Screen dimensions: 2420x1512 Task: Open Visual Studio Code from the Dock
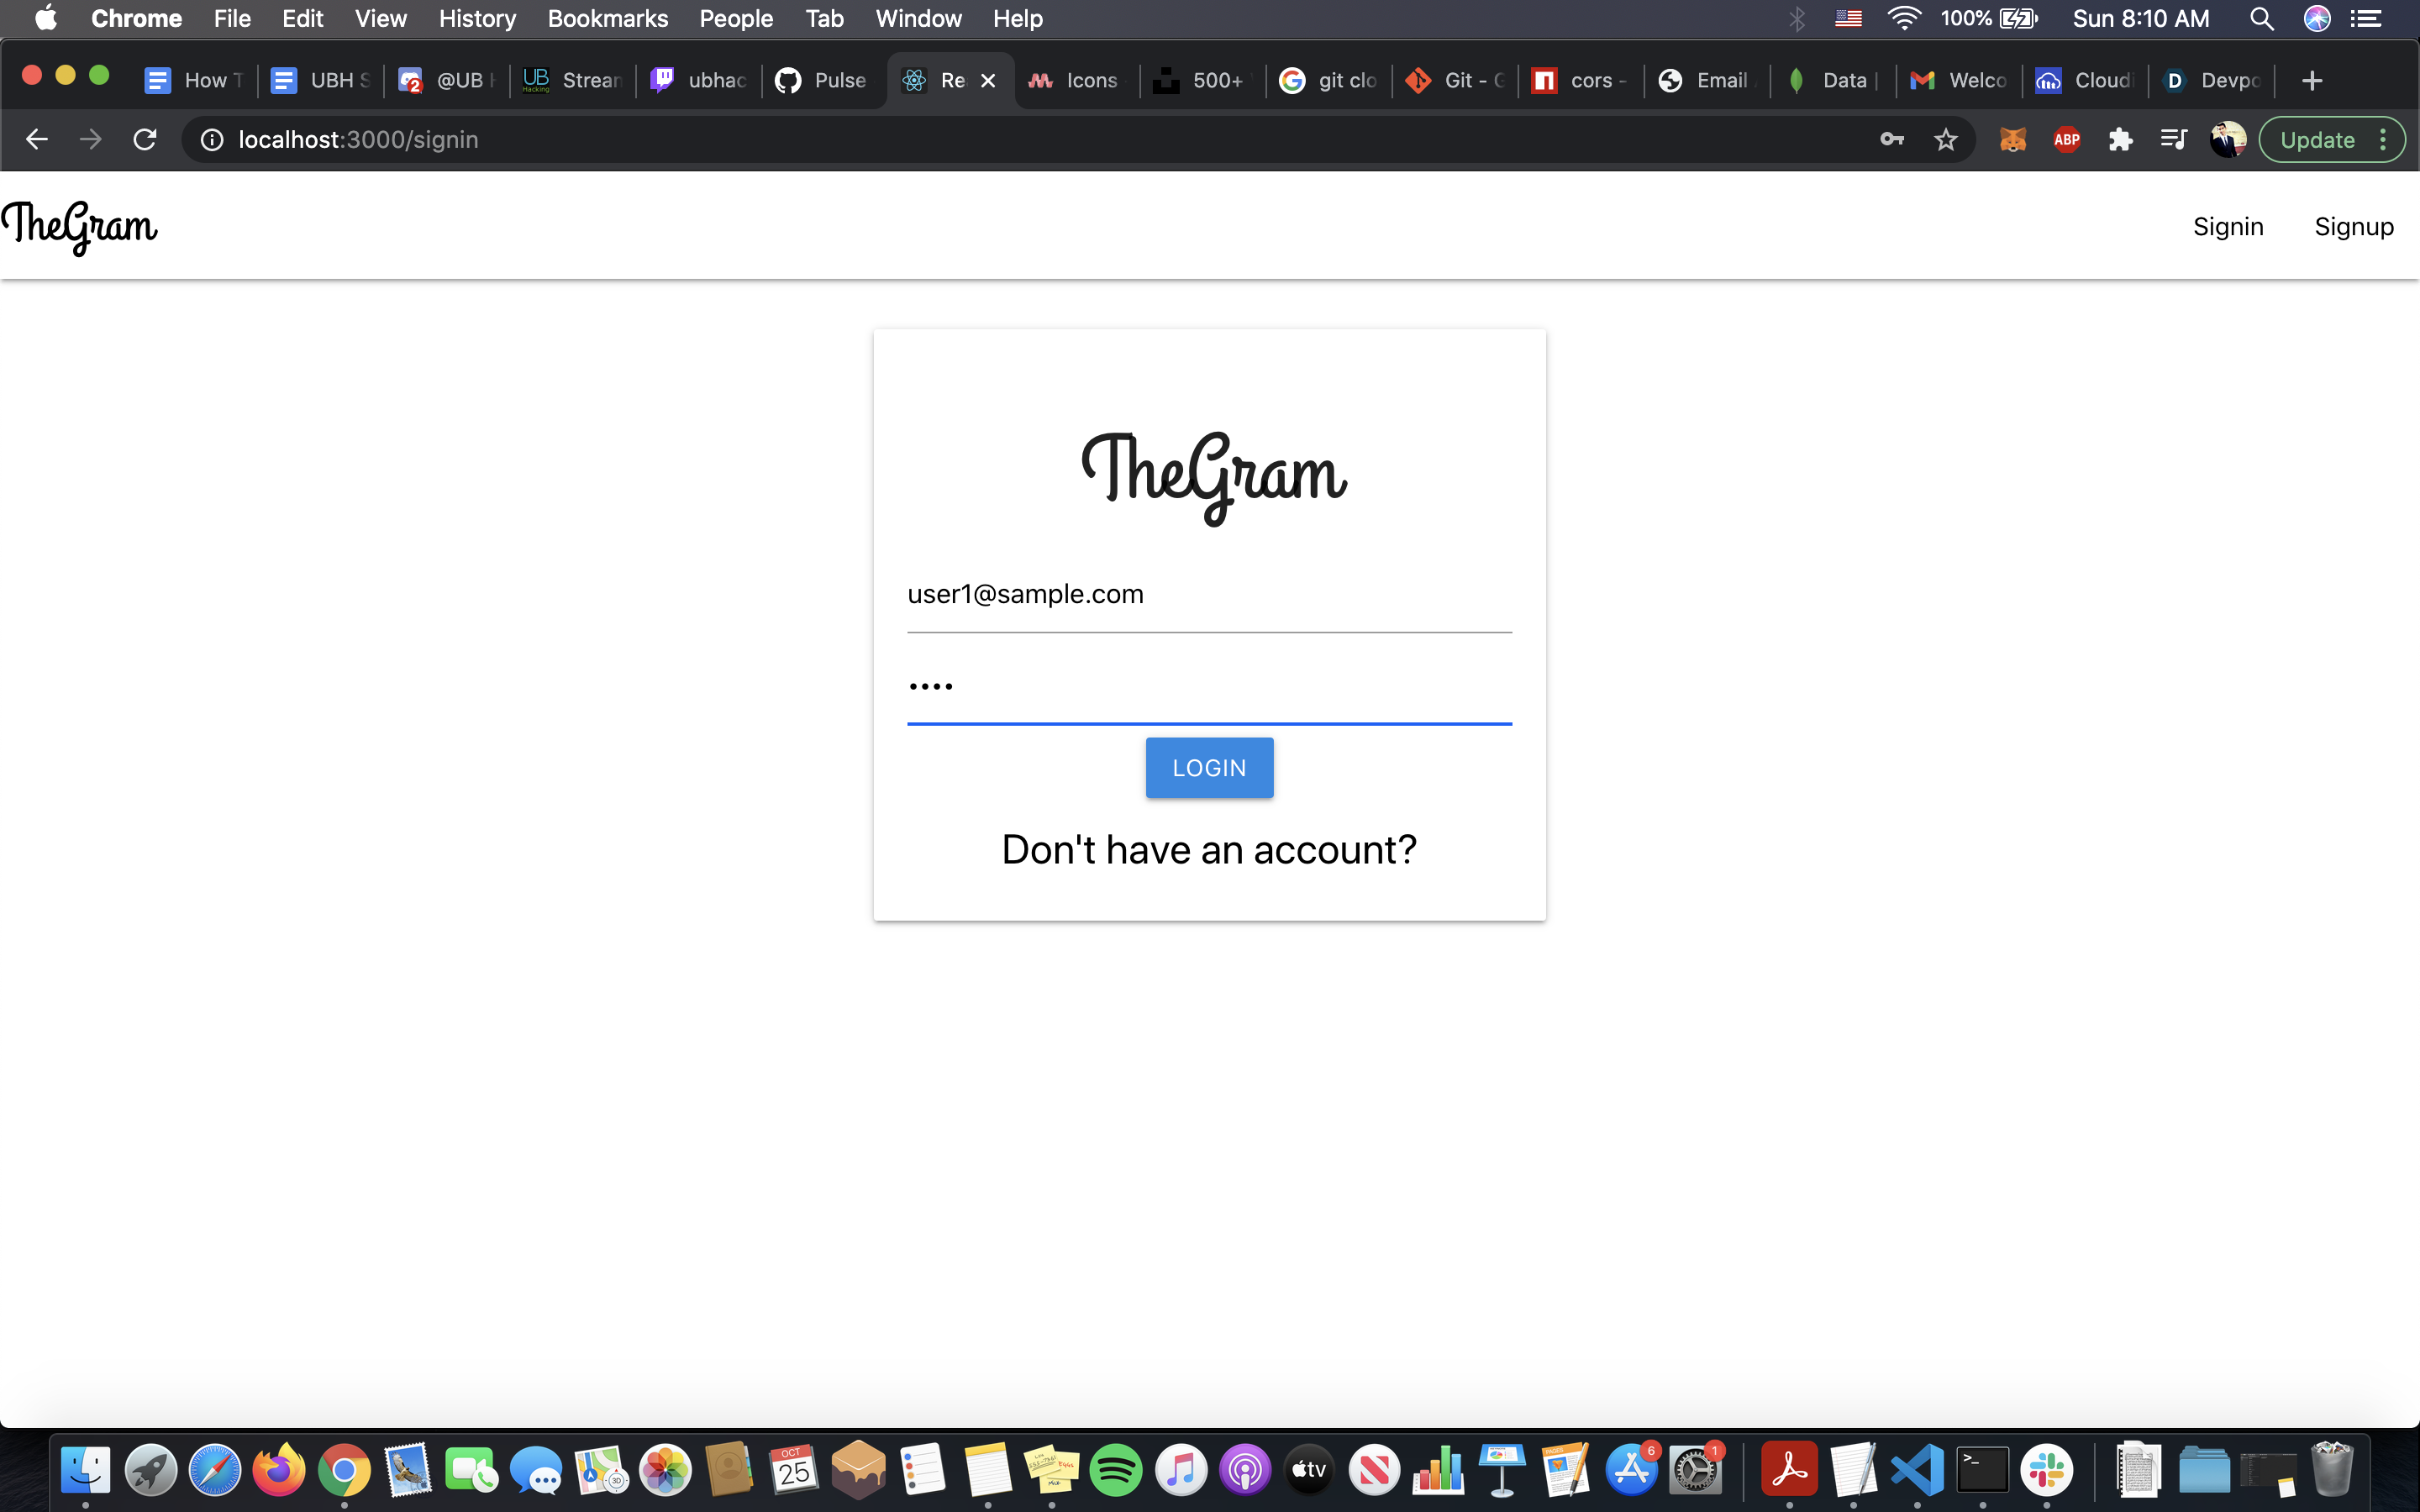coord(1917,1469)
